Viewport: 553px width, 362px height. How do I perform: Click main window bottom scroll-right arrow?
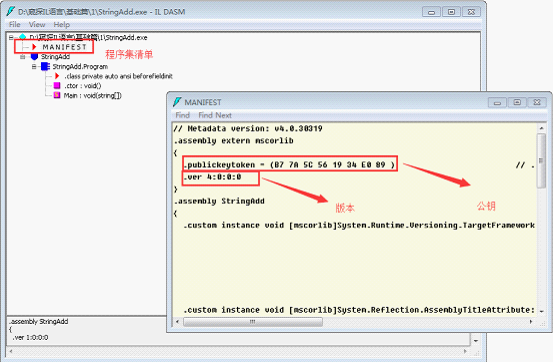[x=466, y=351]
